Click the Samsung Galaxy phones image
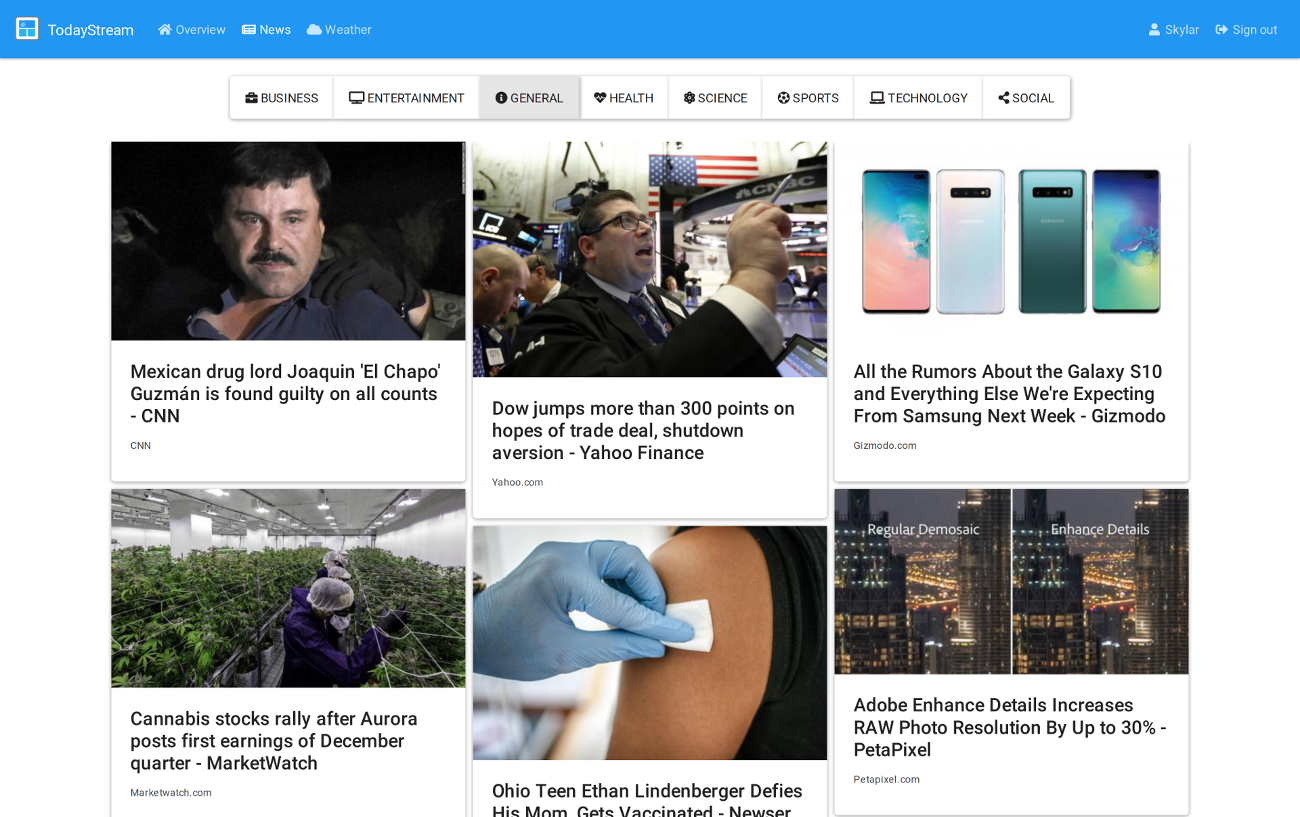 pos(1012,241)
